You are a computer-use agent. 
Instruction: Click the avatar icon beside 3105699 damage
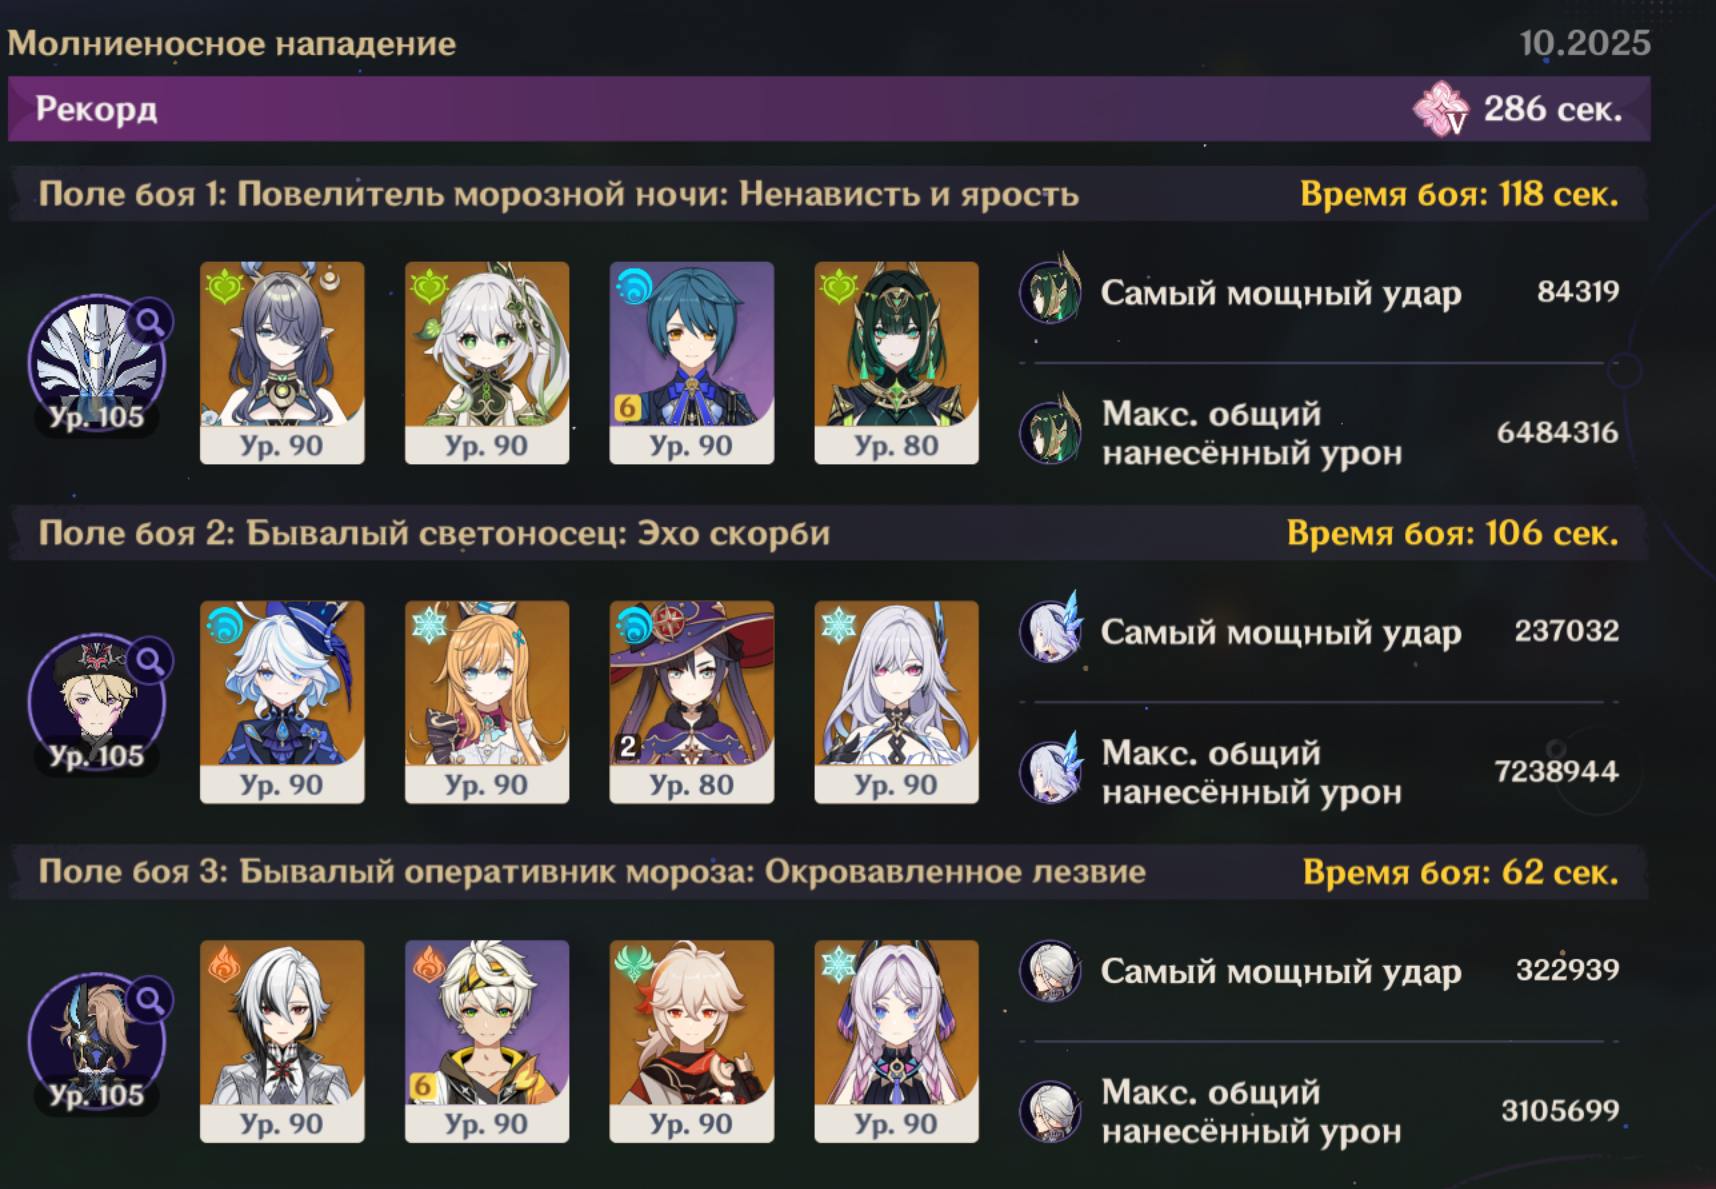(x=1050, y=1111)
